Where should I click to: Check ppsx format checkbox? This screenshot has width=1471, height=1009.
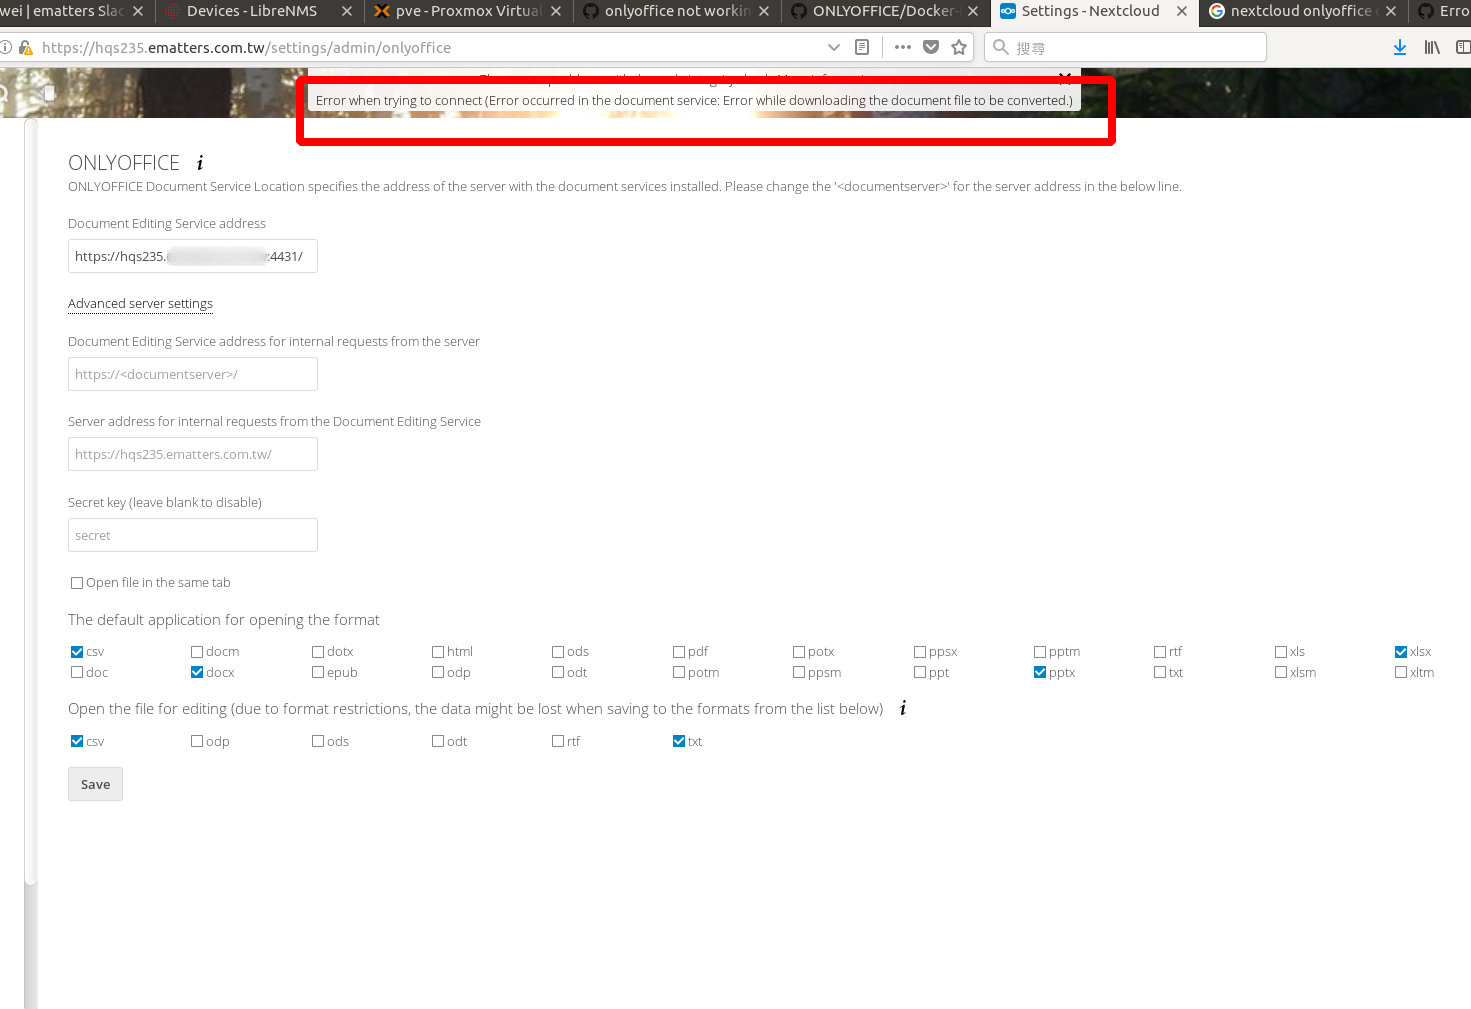click(x=920, y=652)
